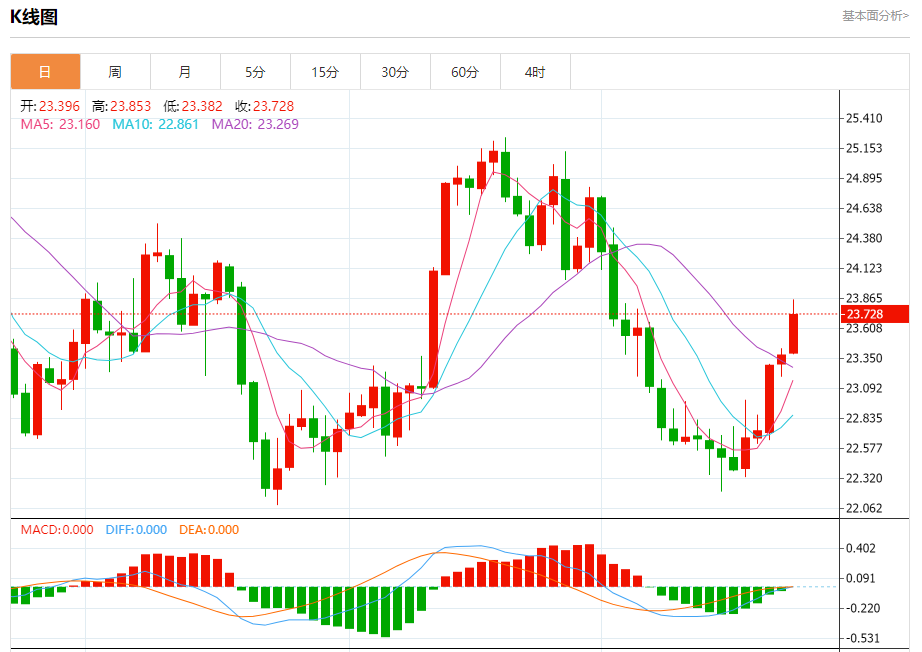
Task: Click the 24.380 price axis label
Action: (x=864, y=238)
